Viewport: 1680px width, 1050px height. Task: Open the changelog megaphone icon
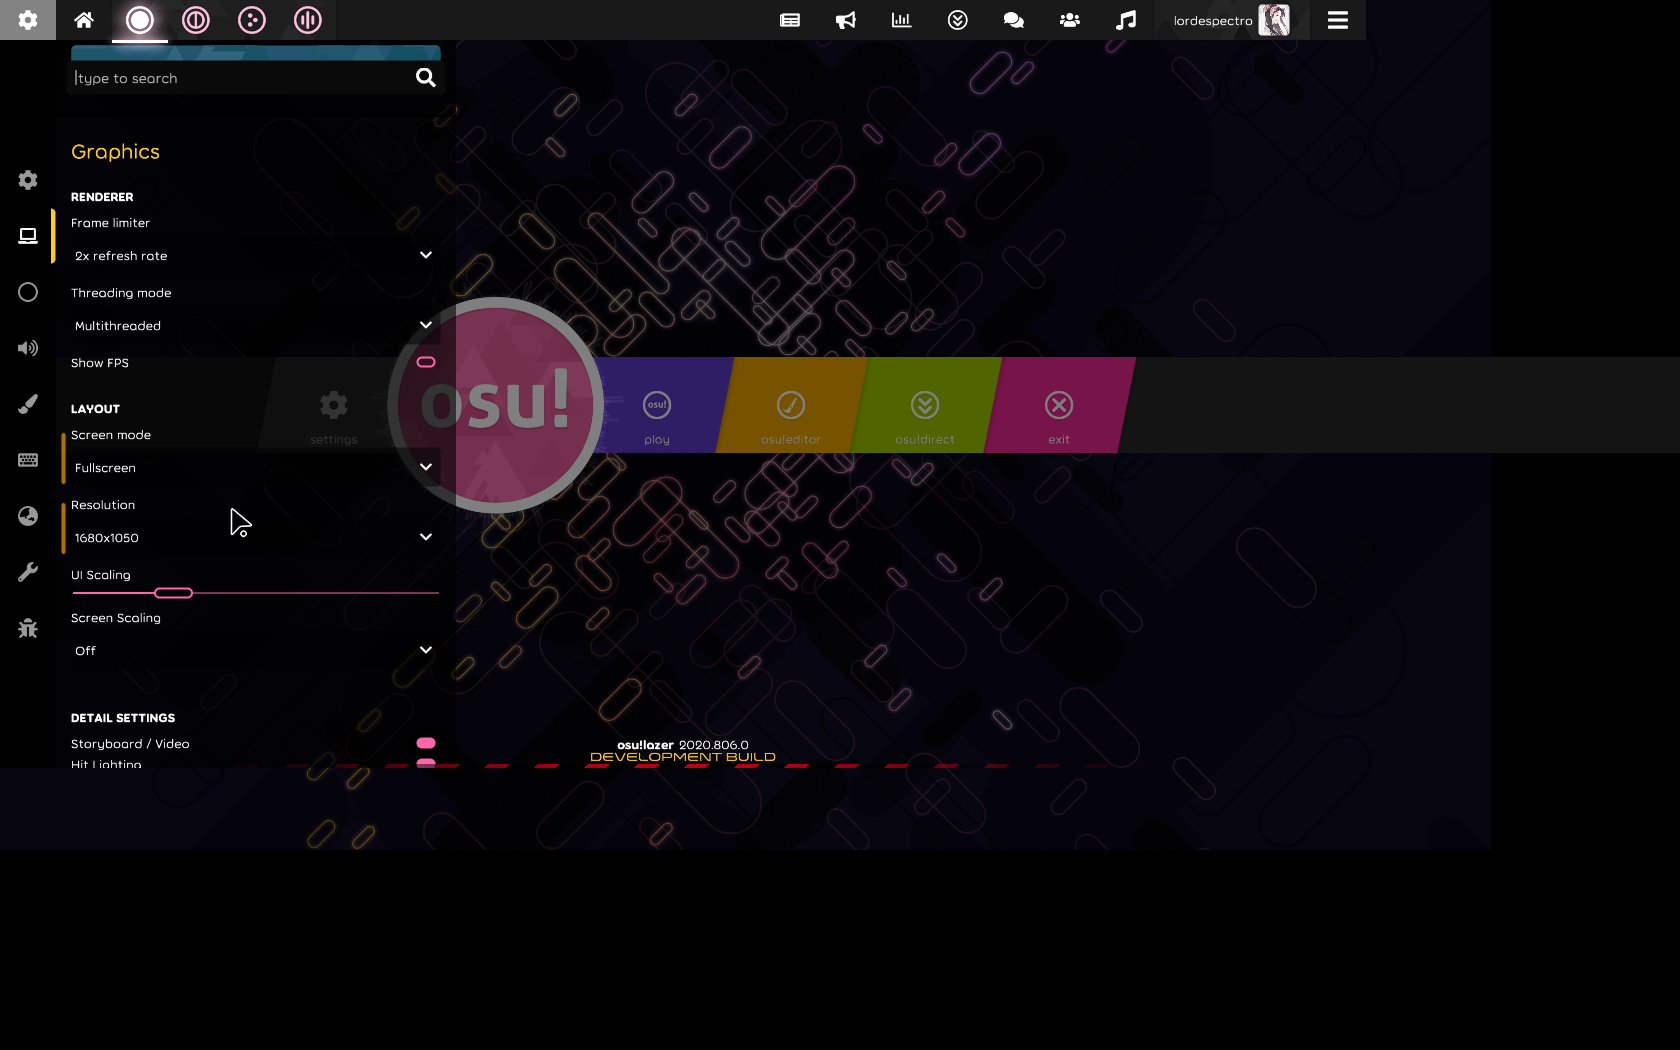click(x=846, y=20)
